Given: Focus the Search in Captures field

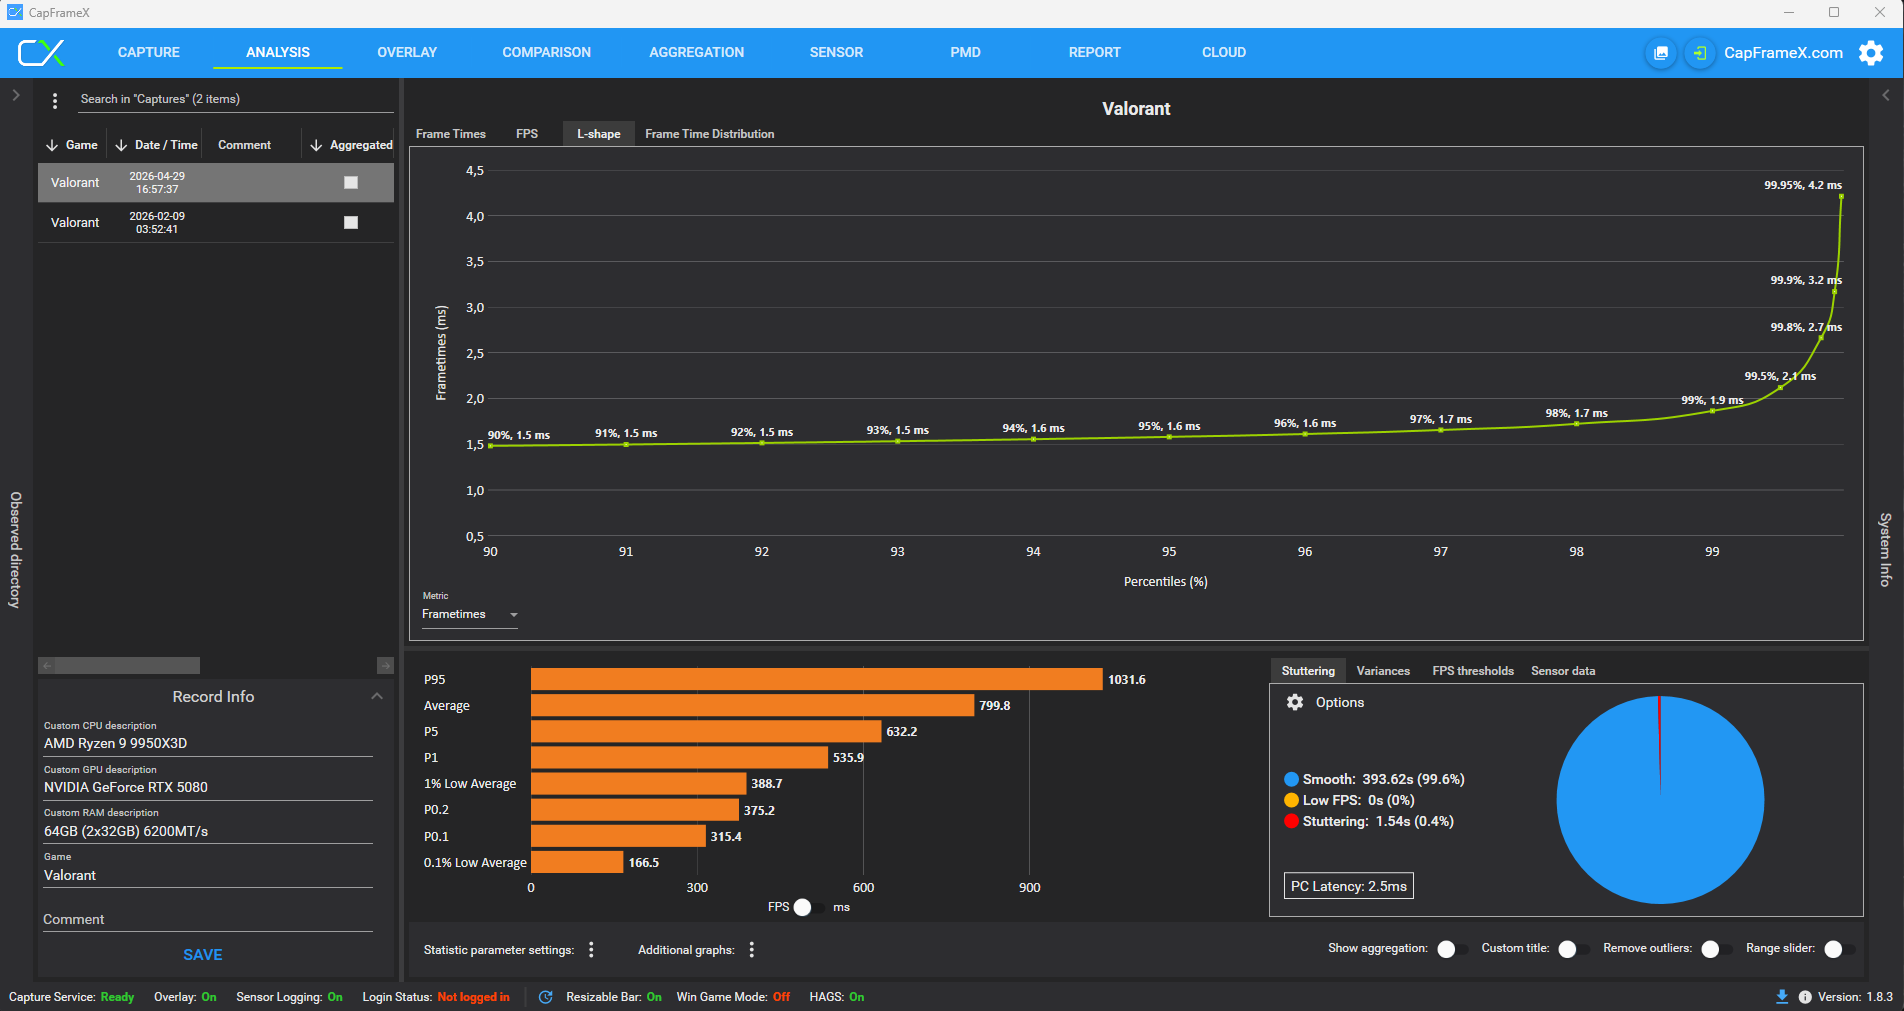Looking at the screenshot, I should 236,99.
